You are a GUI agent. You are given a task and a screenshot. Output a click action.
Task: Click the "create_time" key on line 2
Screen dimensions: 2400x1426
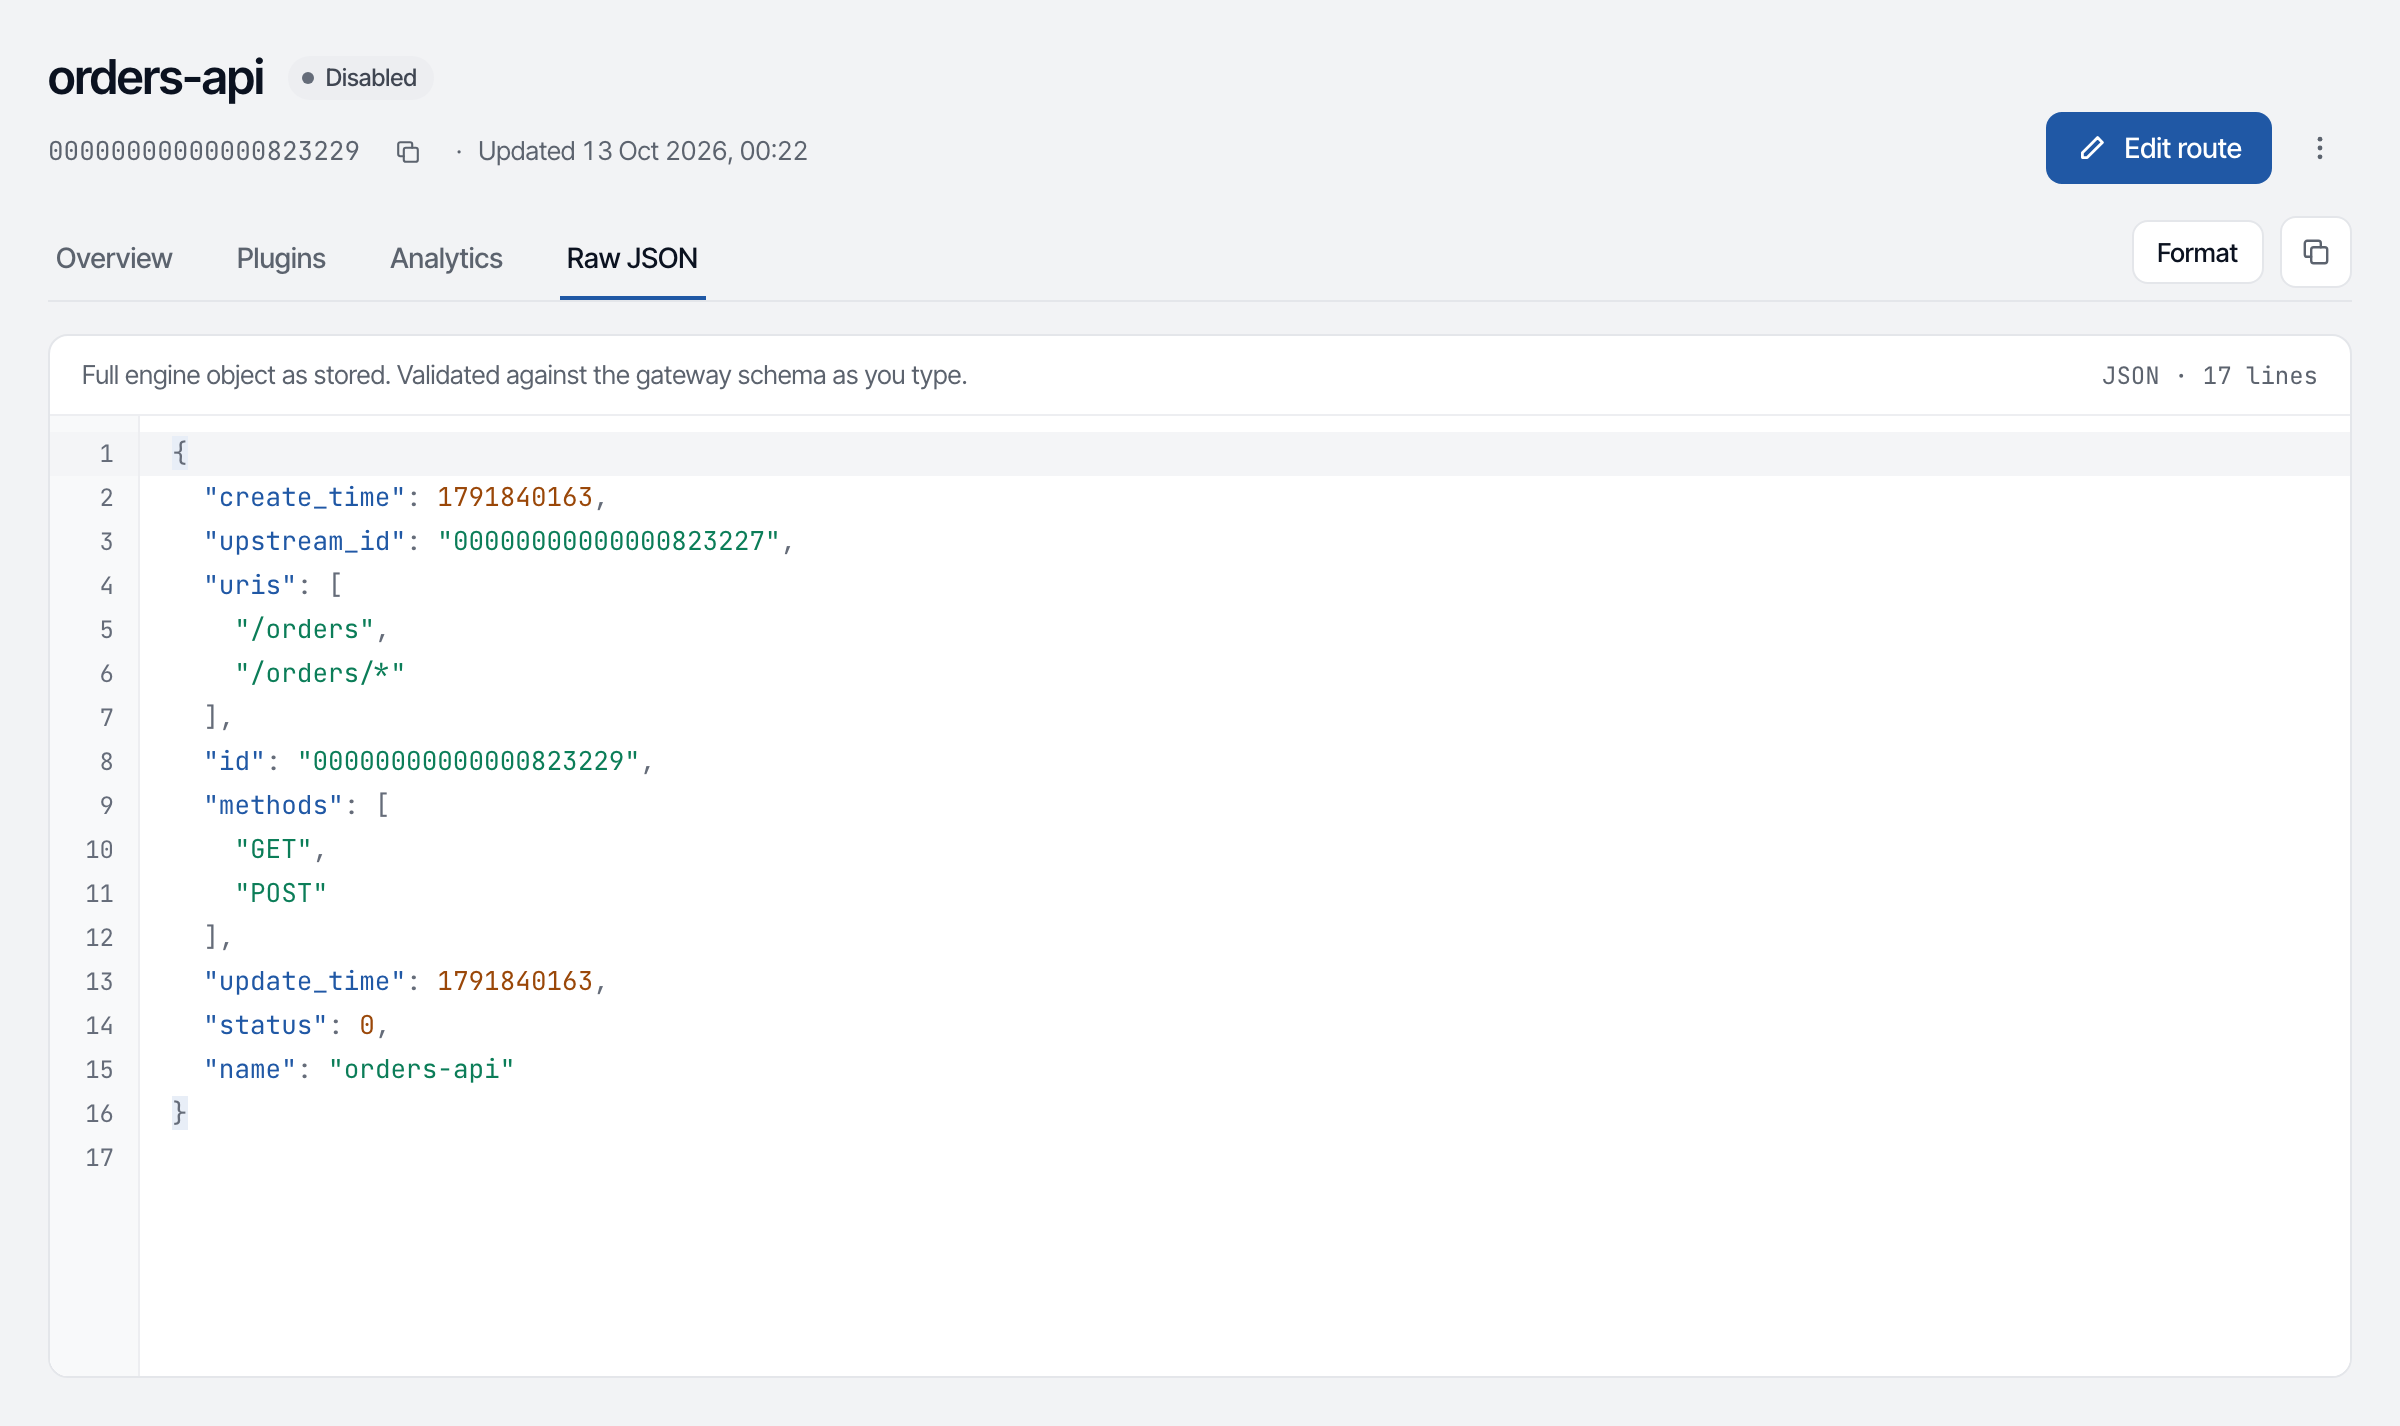tap(305, 497)
